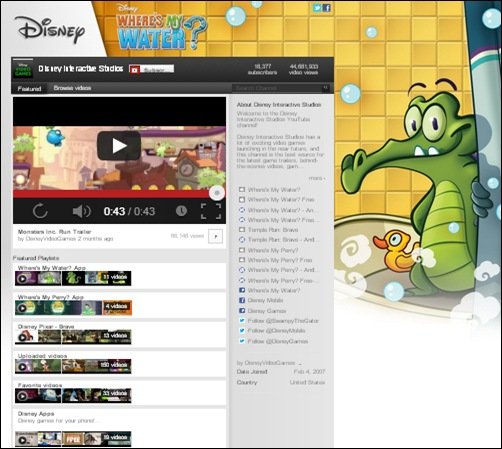The height and width of the screenshot is (449, 502).
Task: Subscribe to Disney Interactive Studios channel
Action: pos(152,69)
